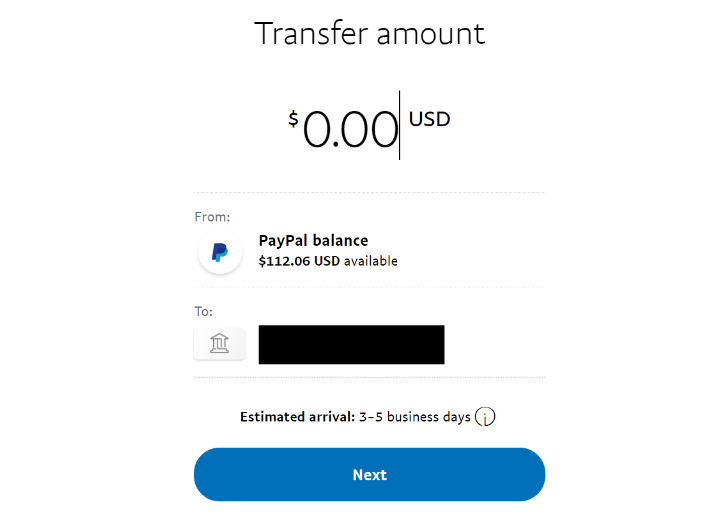The height and width of the screenshot is (520, 720).
Task: Click the word available in the balance line
Action: coord(371,261)
